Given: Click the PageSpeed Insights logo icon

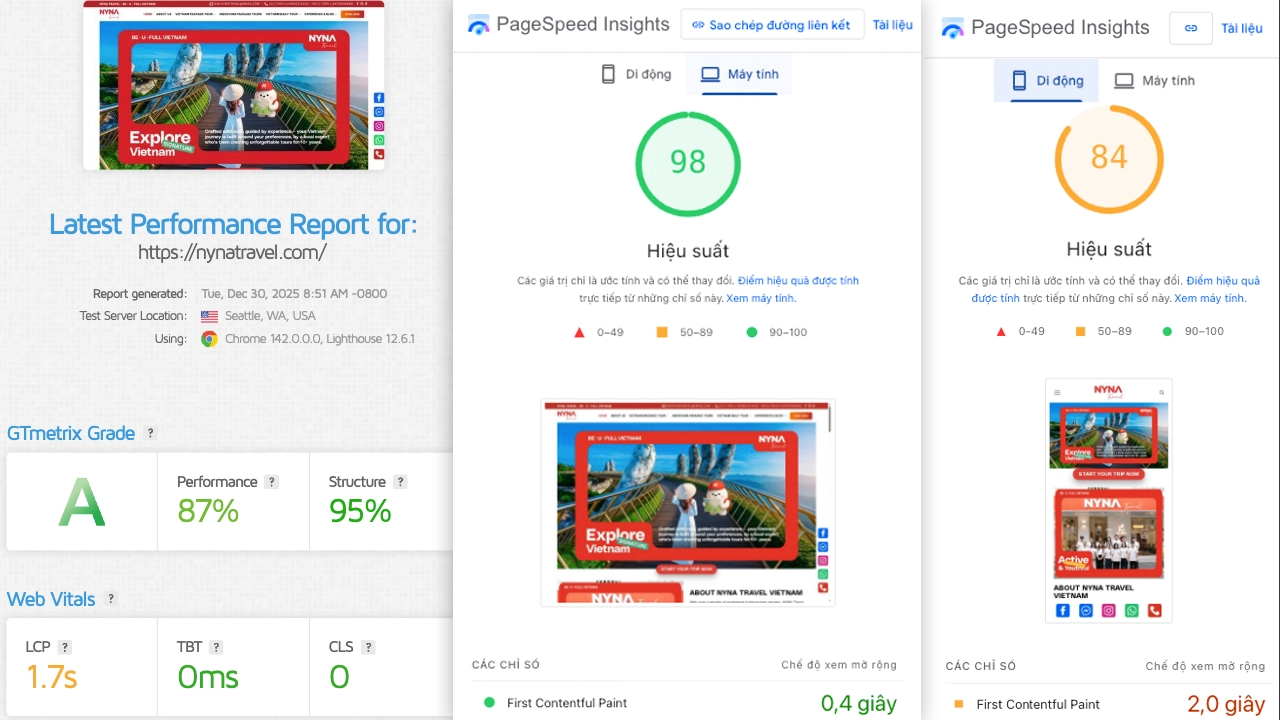Looking at the screenshot, I should 479,25.
